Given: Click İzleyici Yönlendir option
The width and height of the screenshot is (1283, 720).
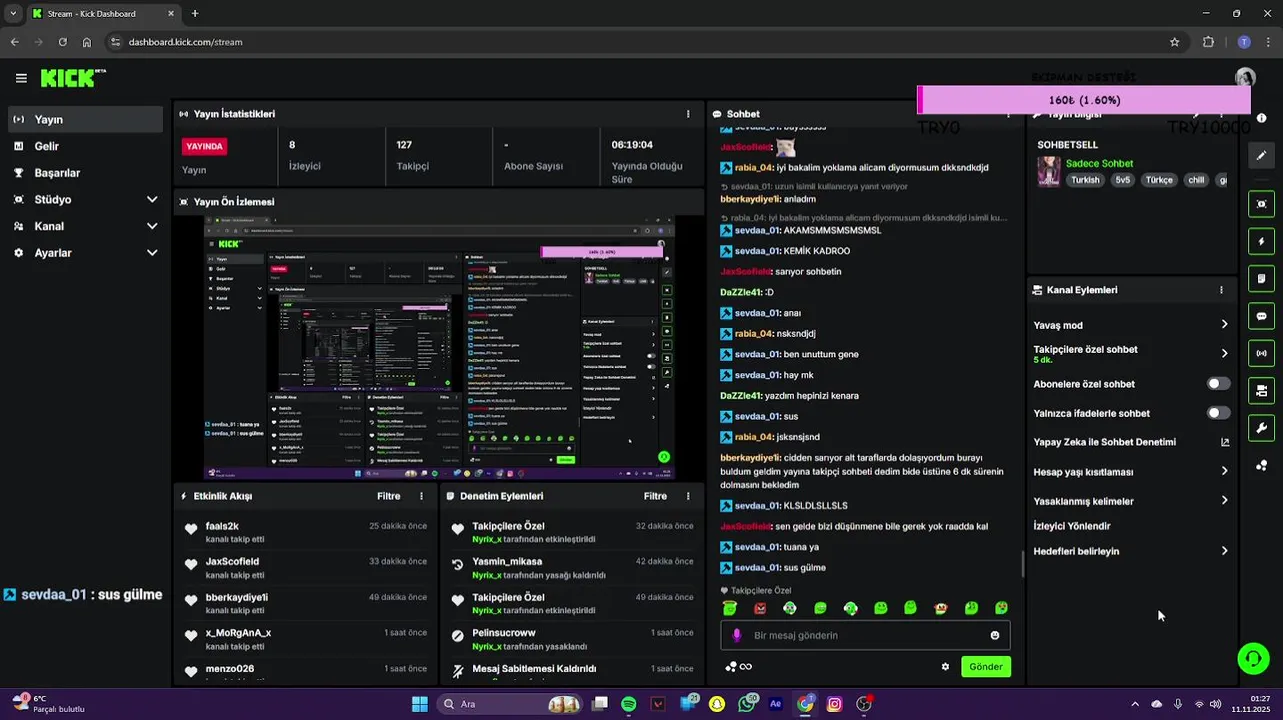Looking at the screenshot, I should pos(1072,526).
